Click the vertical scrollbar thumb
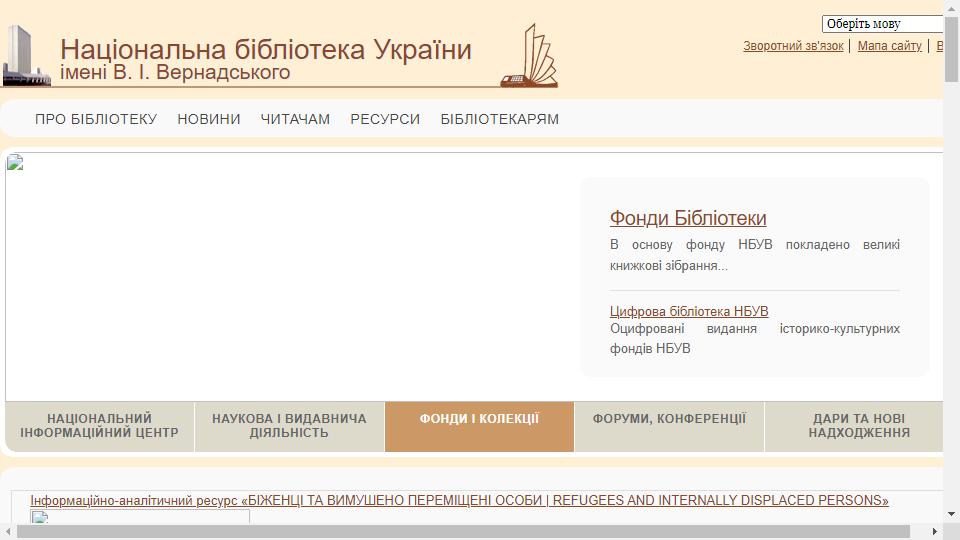The width and height of the screenshot is (960, 540). [951, 49]
